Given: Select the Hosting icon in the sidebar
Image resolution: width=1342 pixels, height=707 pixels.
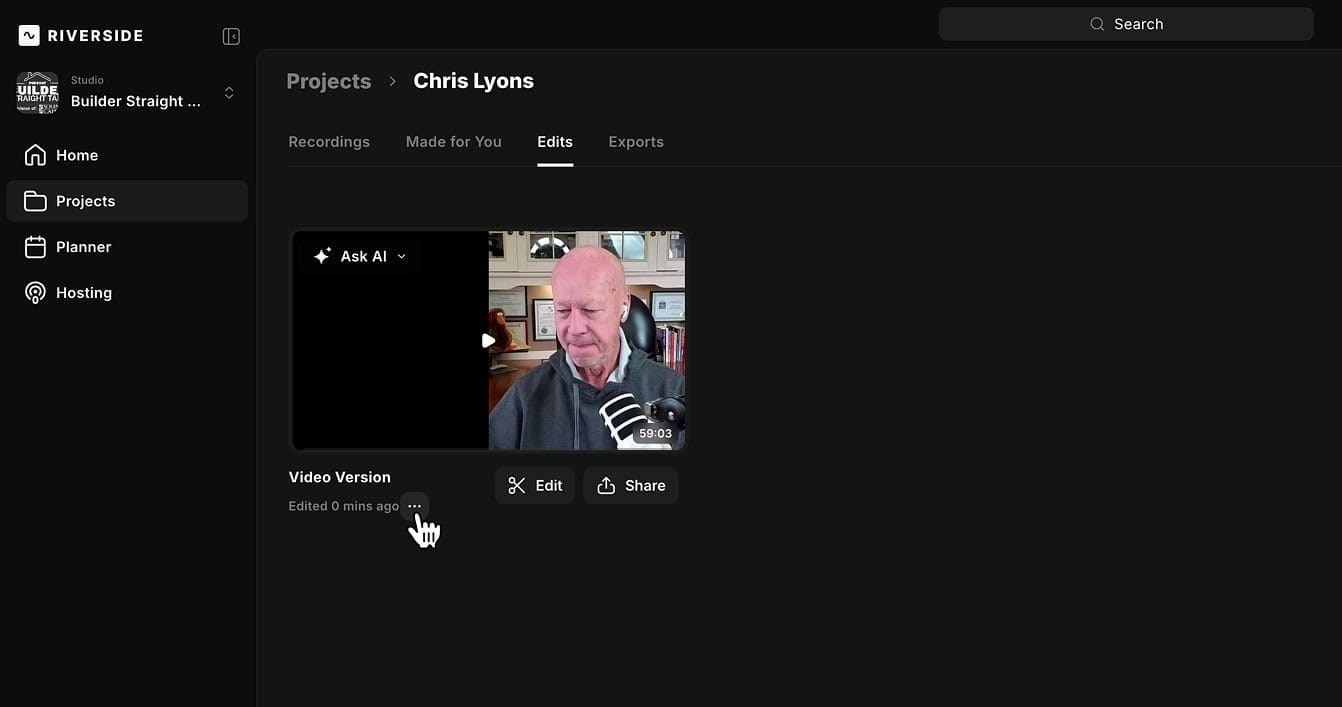Looking at the screenshot, I should click(35, 292).
